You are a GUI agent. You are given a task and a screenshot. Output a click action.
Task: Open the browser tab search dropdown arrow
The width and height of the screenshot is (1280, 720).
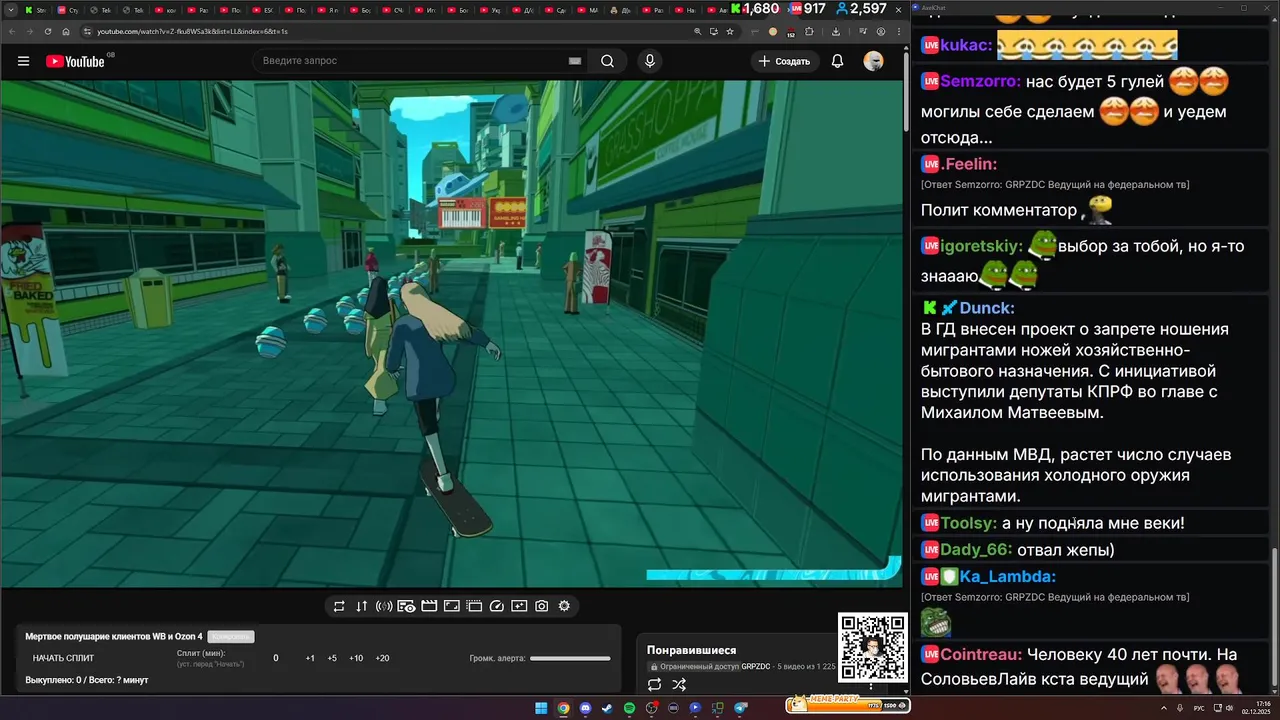pos(9,10)
